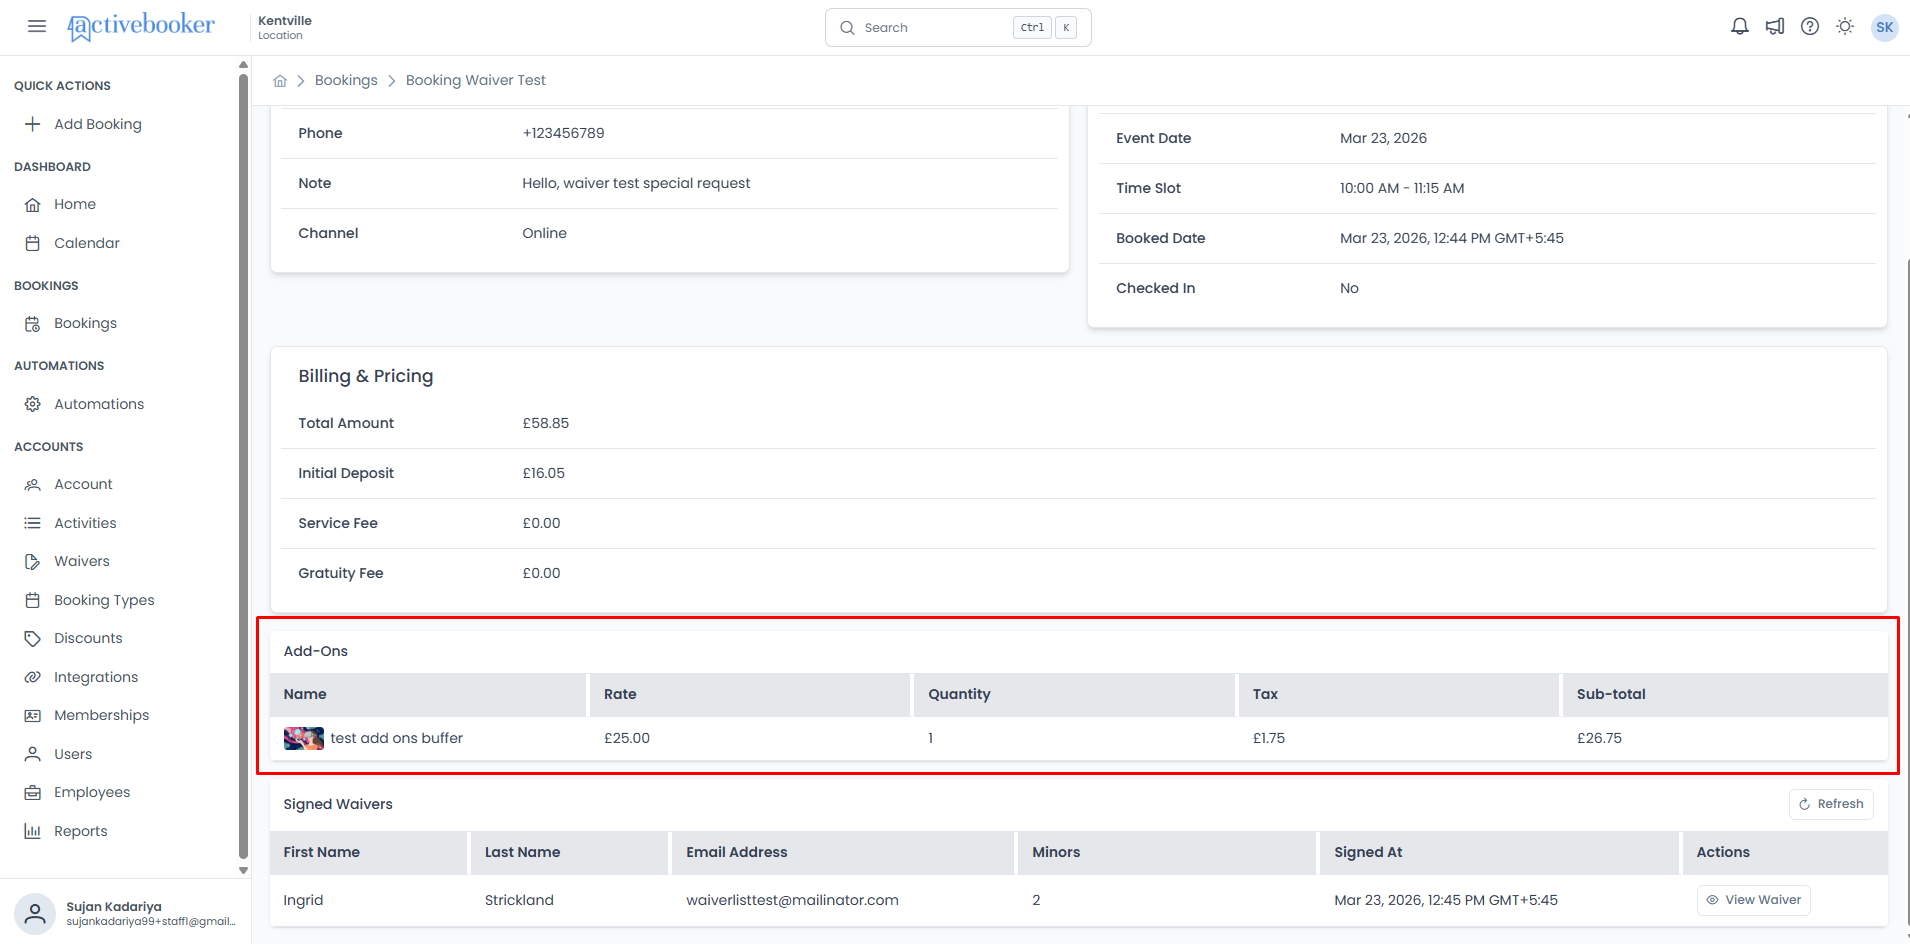This screenshot has height=944, width=1910.
Task: Click the Users person icon
Action: [33, 754]
